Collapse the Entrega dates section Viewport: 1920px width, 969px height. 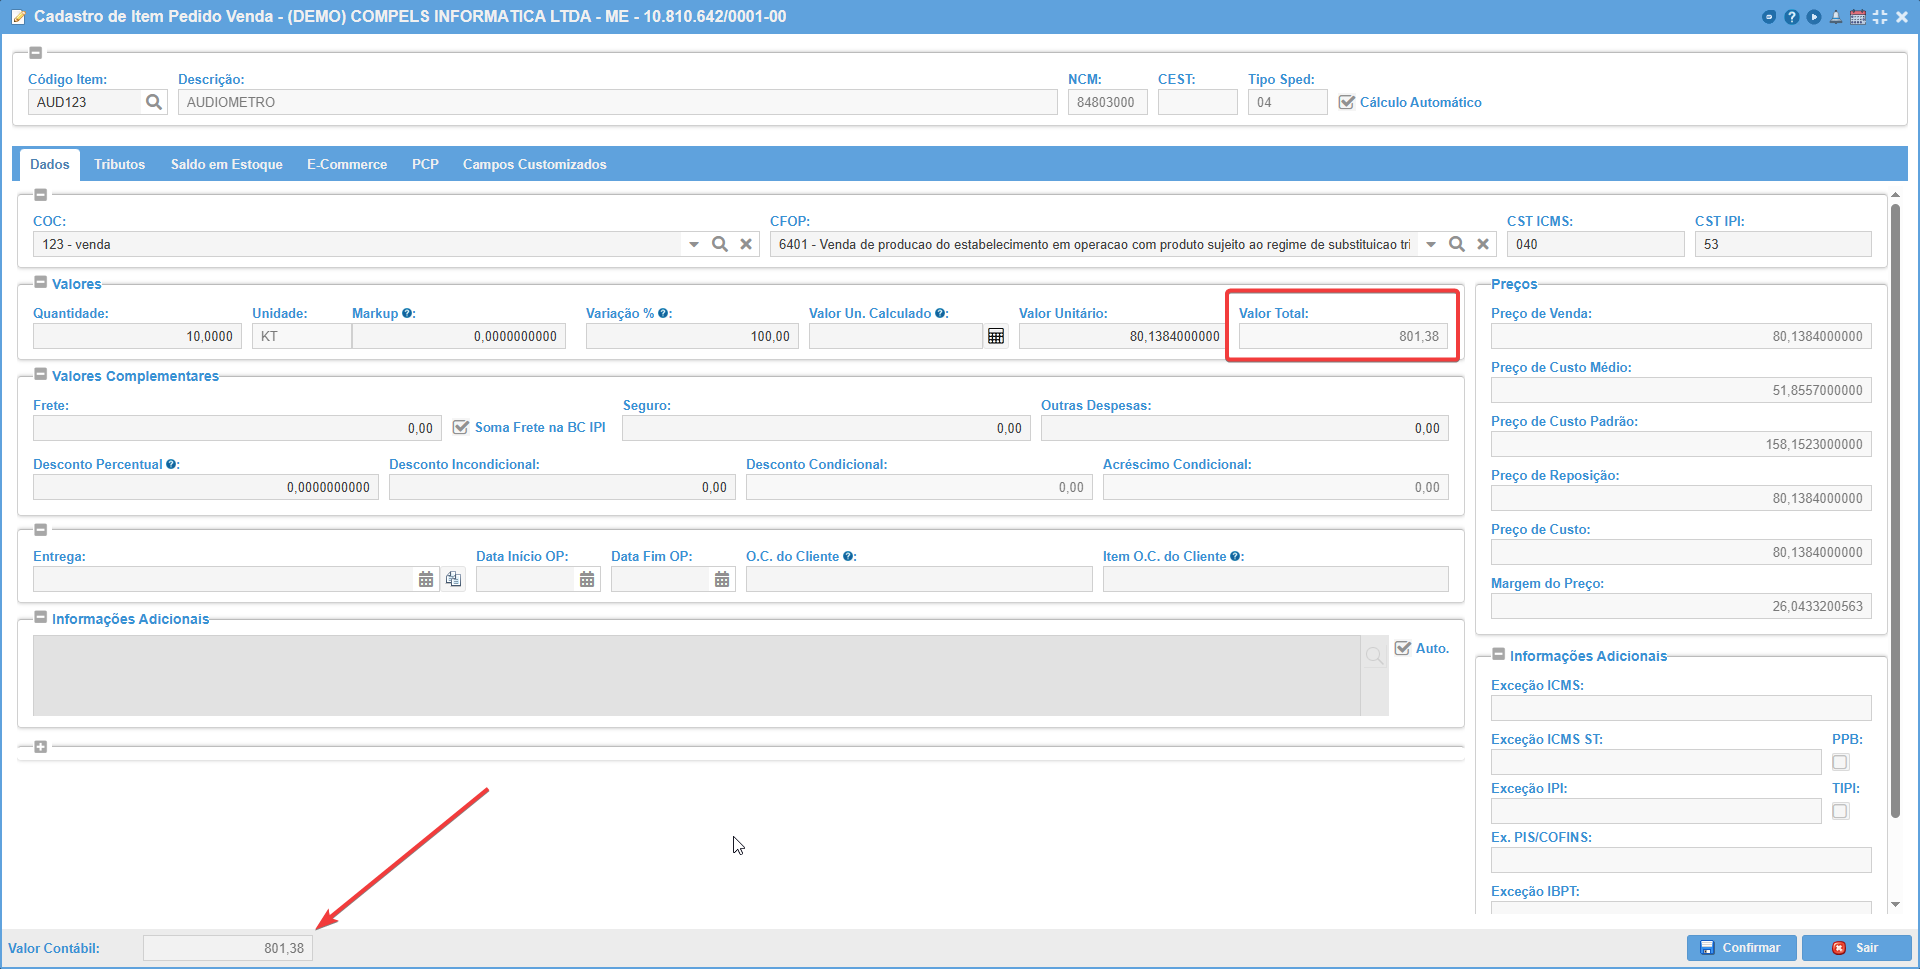[41, 530]
